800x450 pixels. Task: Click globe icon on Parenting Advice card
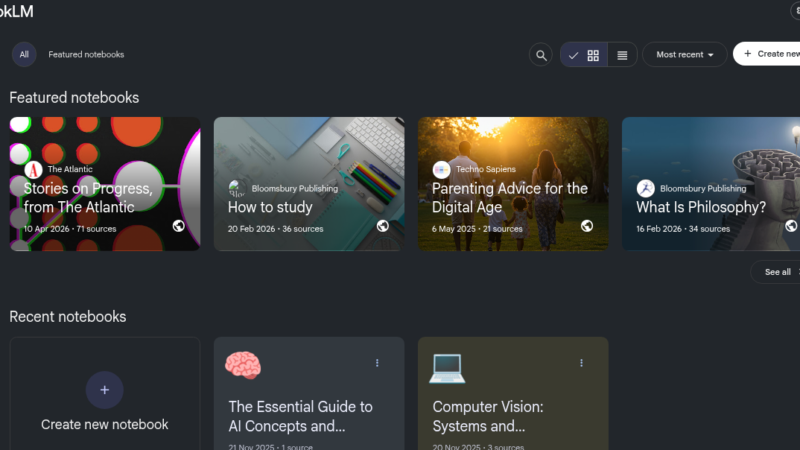point(587,226)
